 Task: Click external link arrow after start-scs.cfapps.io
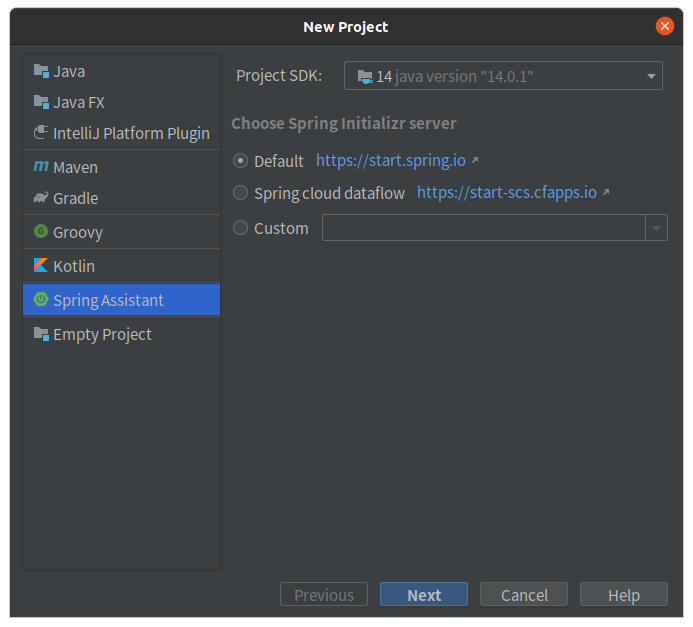pos(606,192)
